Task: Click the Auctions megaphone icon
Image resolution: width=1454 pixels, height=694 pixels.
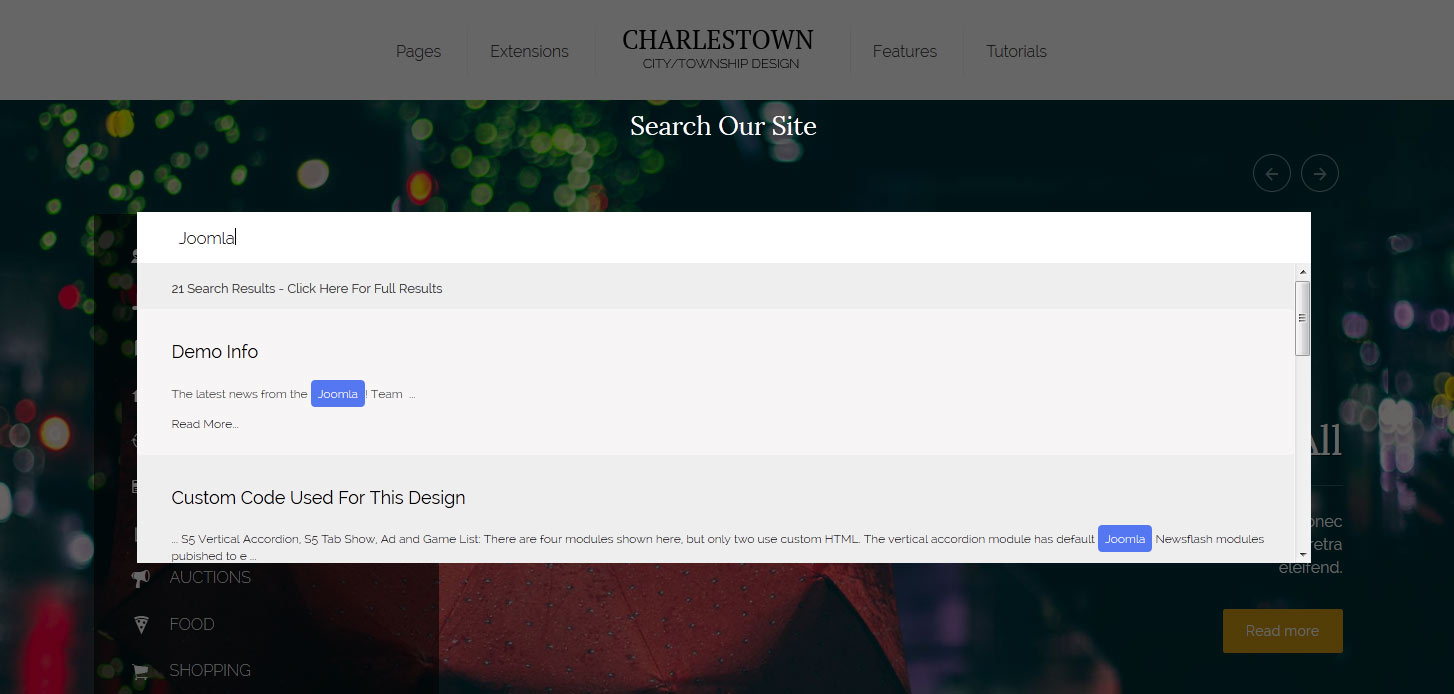Action: [141, 578]
